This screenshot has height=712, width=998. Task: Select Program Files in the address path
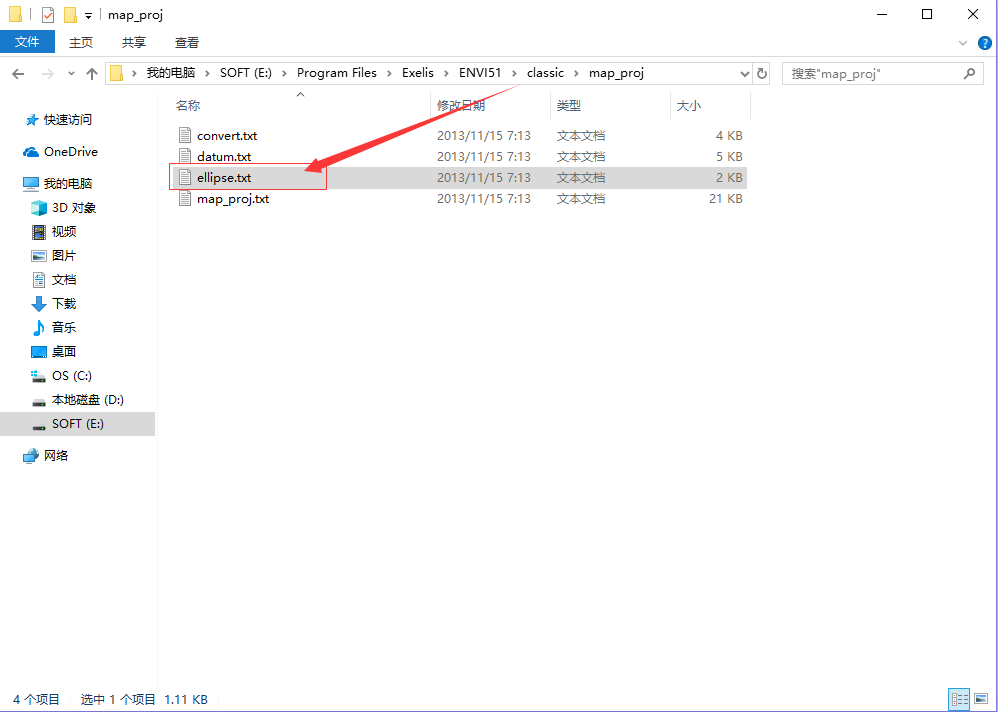click(337, 73)
